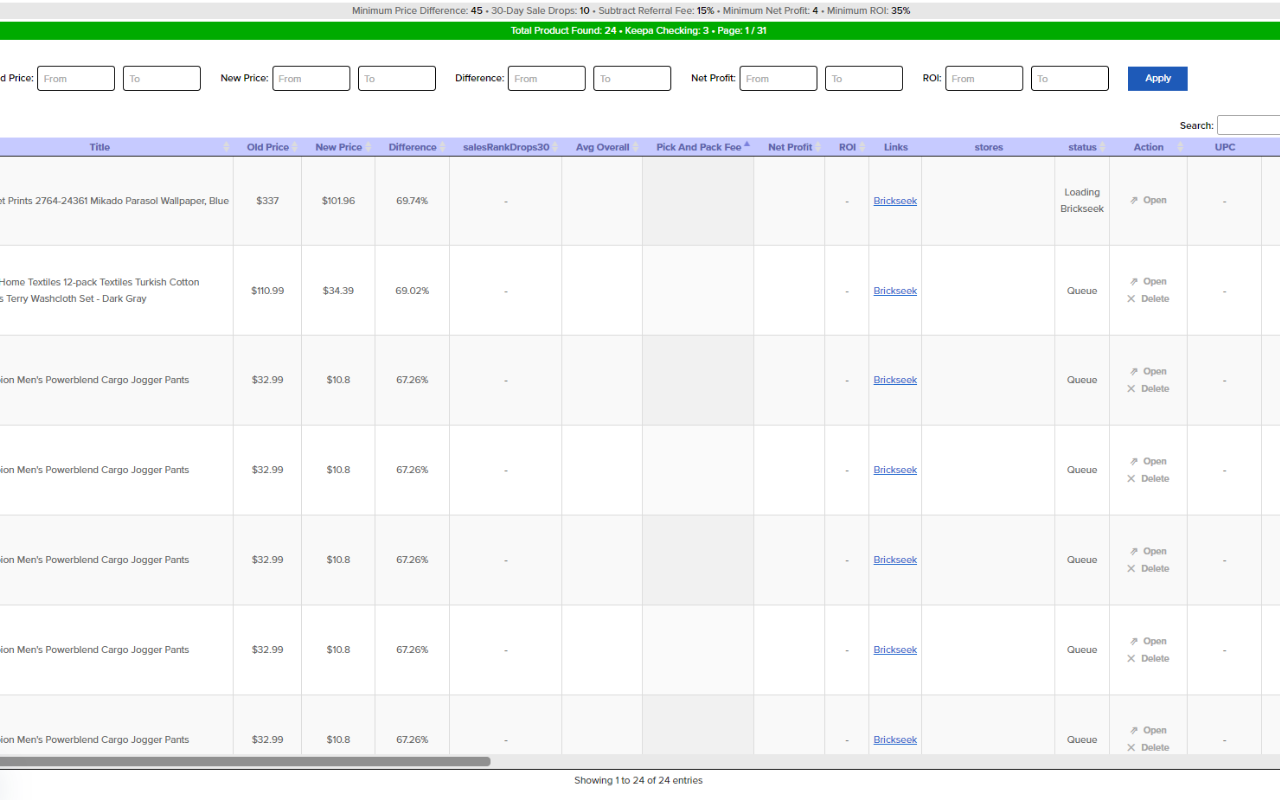Image resolution: width=1280 pixels, height=800 pixels.
Task: Click Queue status in the Washcloth Set row
Action: coord(1082,291)
